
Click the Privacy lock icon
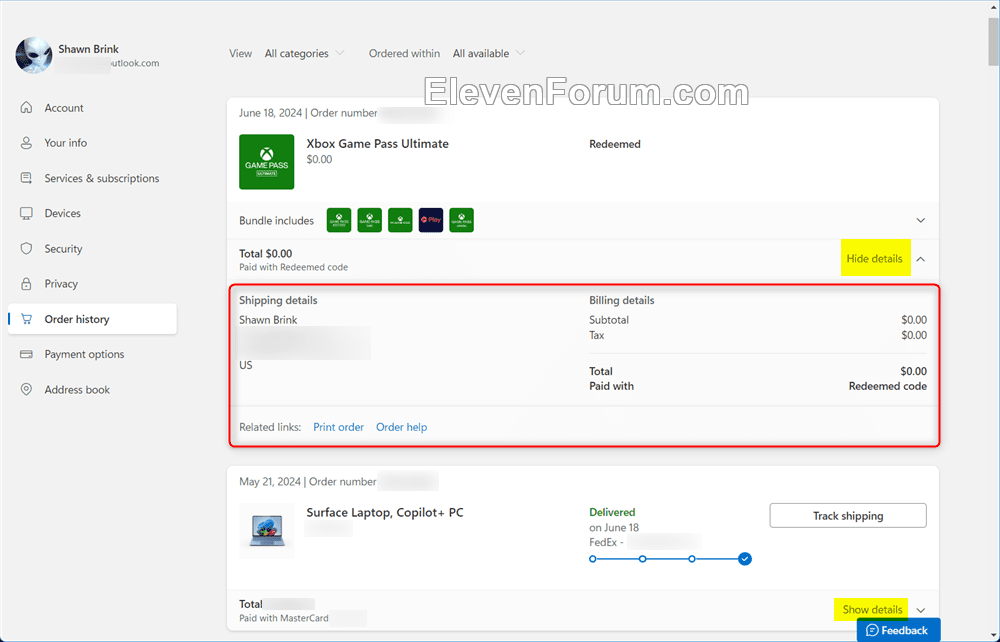pos(26,284)
